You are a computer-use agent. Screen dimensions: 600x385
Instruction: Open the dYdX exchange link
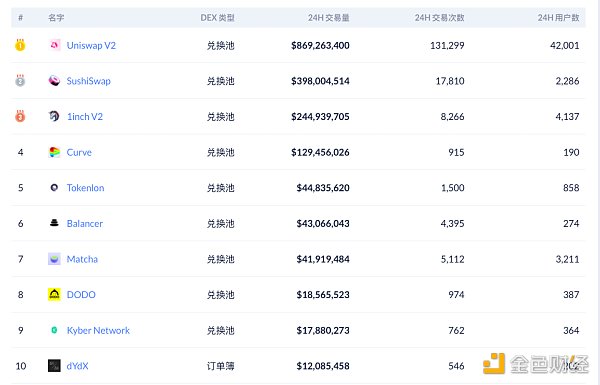click(x=77, y=366)
